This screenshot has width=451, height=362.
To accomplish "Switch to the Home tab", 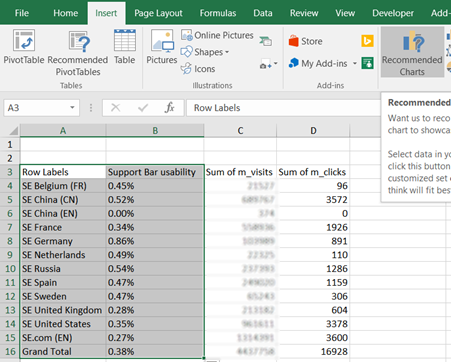I will point(66,13).
